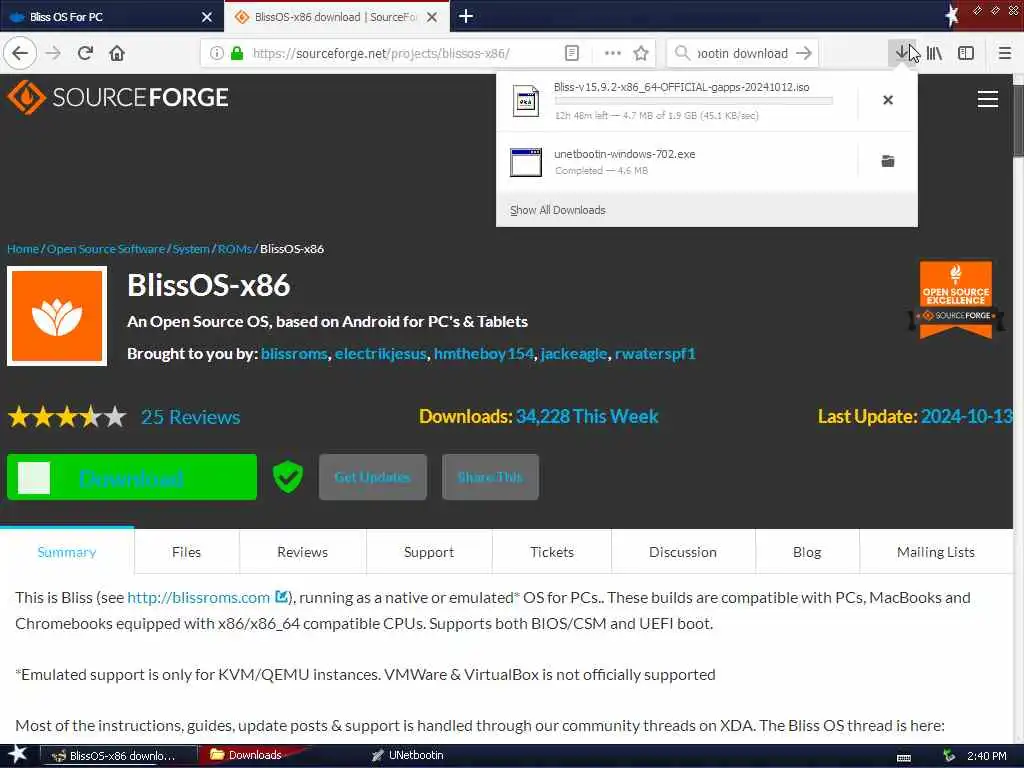This screenshot has height=768, width=1024.
Task: Follow the ROMs breadcrumb link
Action: point(234,249)
